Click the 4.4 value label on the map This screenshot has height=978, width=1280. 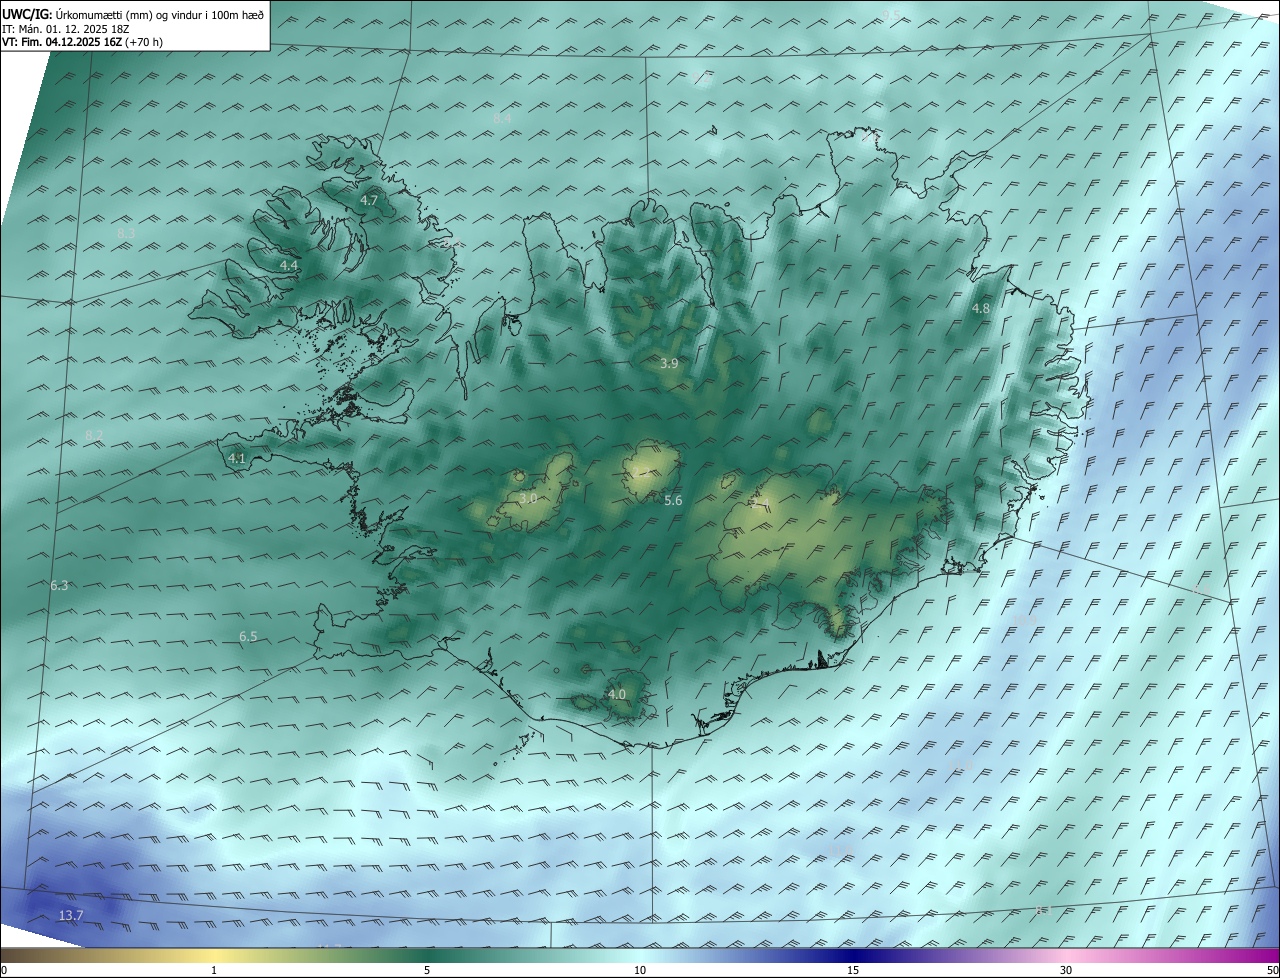(x=289, y=265)
